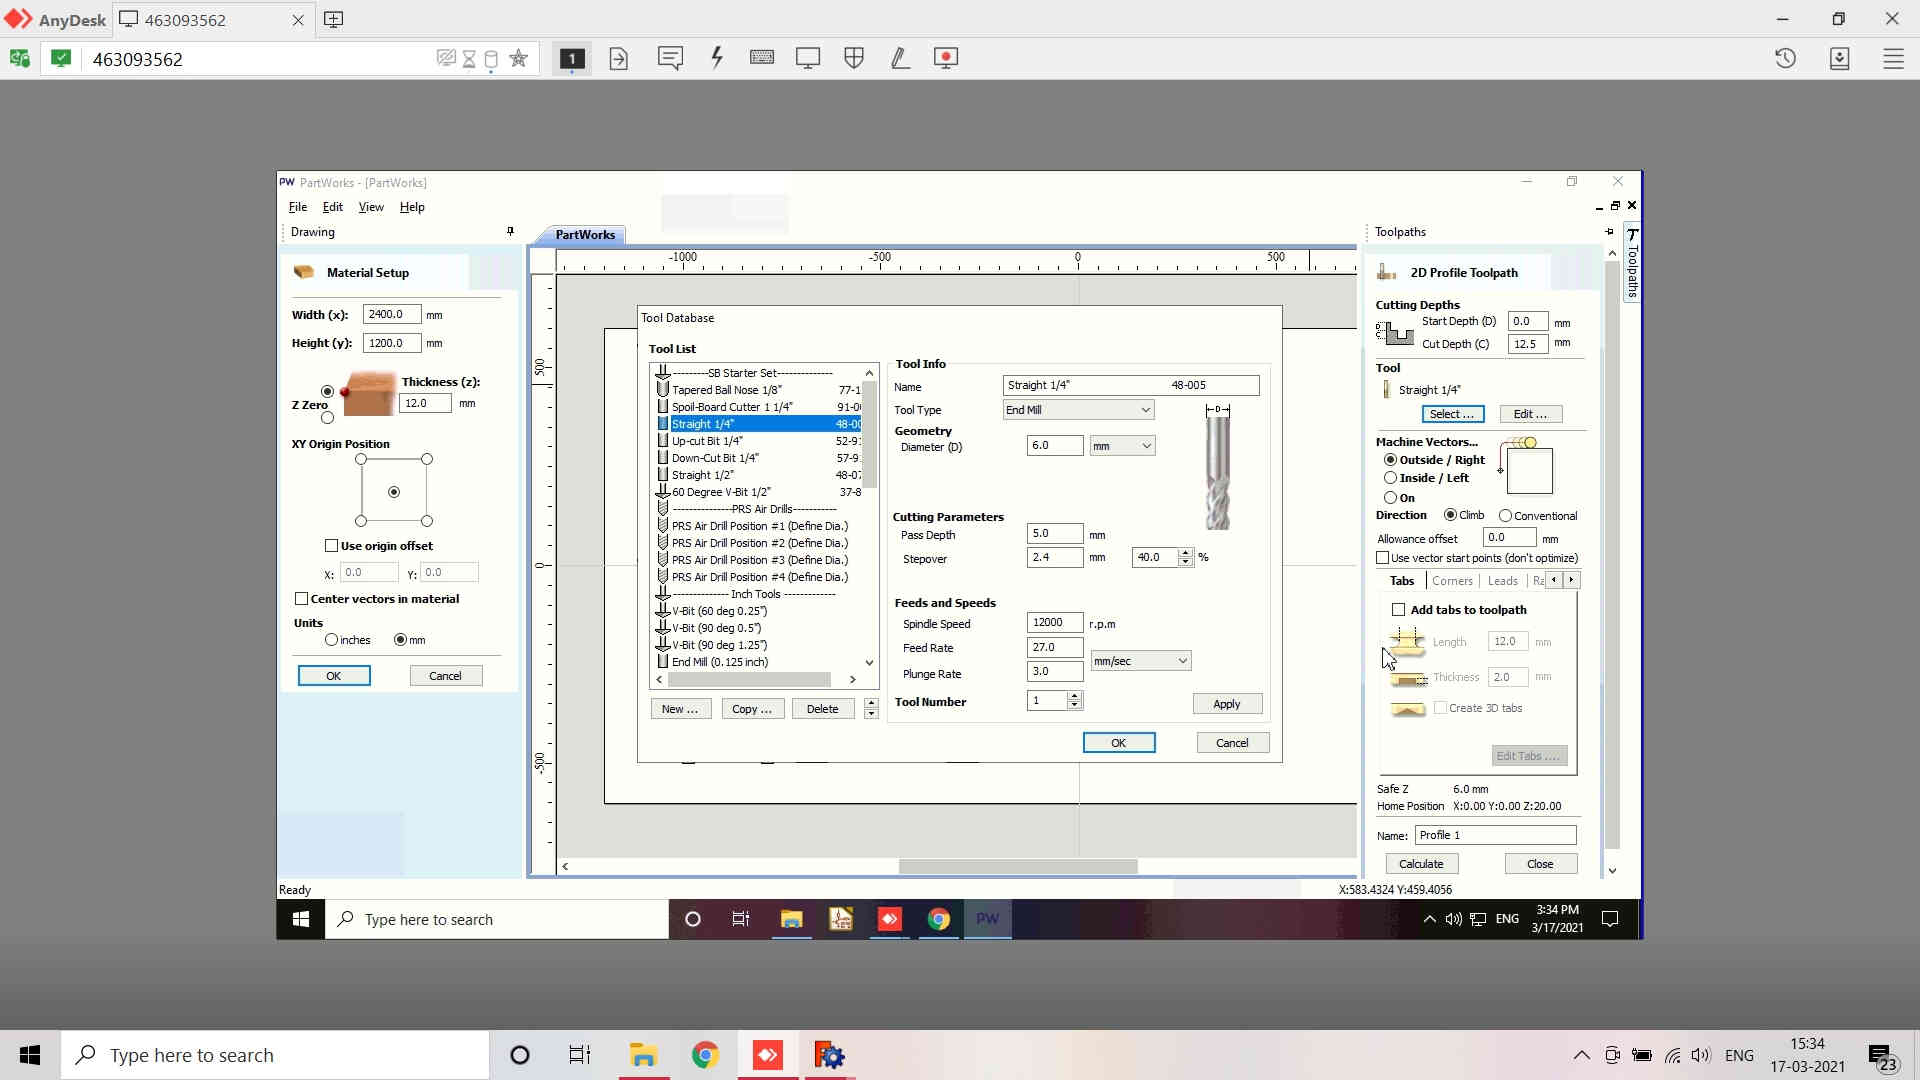Check Center vectors in material
This screenshot has height=1080, width=1920.
click(301, 599)
